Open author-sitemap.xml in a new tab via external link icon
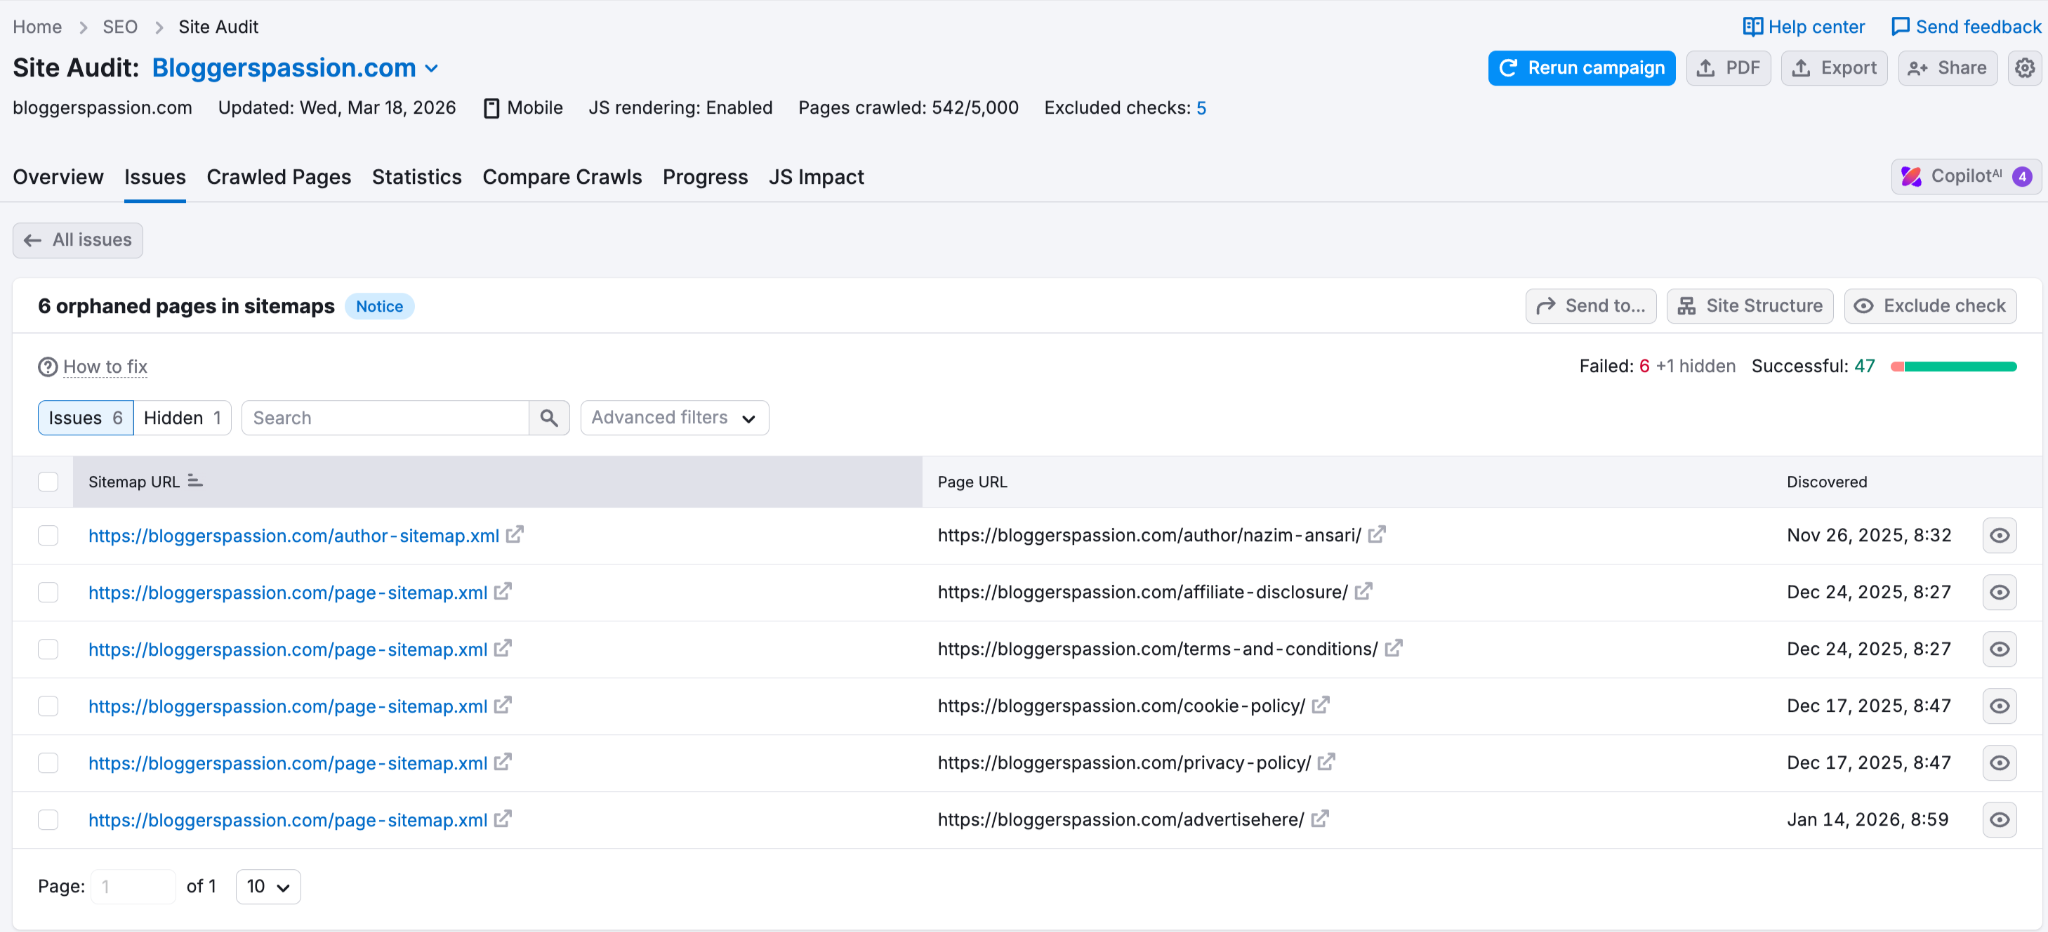The width and height of the screenshot is (2048, 932). 513,535
